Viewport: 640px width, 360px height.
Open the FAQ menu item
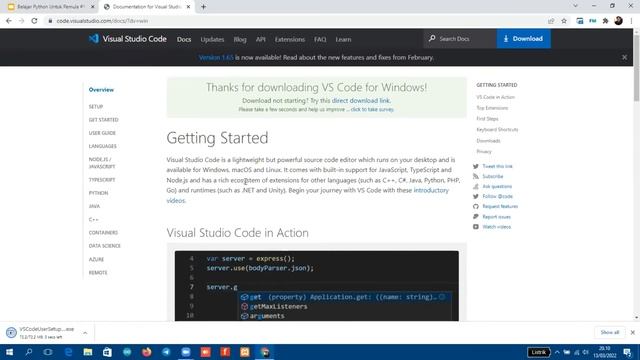tap(320, 40)
